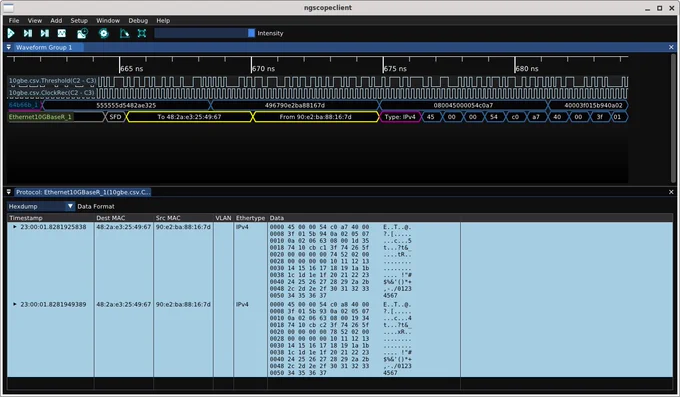Click the 64b66b_1 channel label
This screenshot has height=397, width=680.
23,105
